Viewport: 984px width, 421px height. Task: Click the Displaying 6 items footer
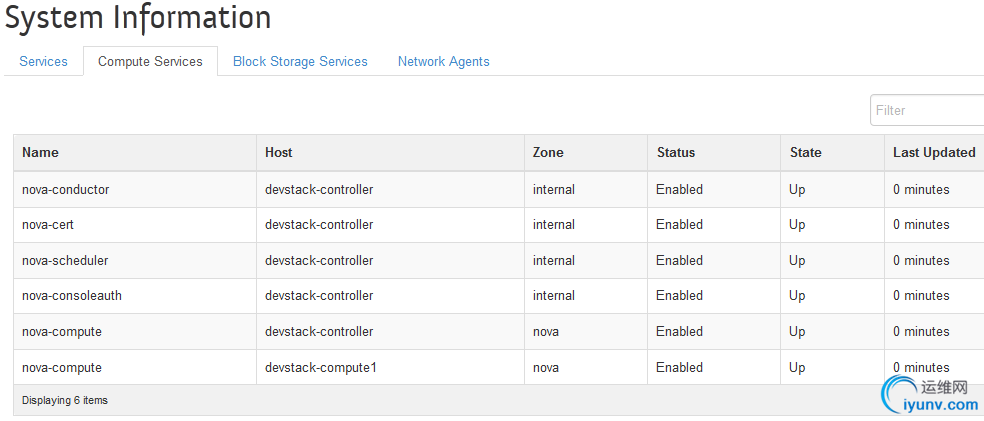tap(65, 400)
